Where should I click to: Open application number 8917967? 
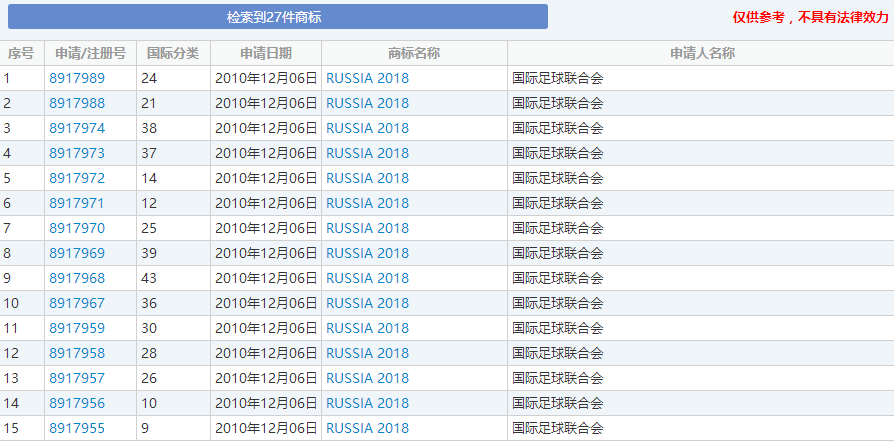77,304
